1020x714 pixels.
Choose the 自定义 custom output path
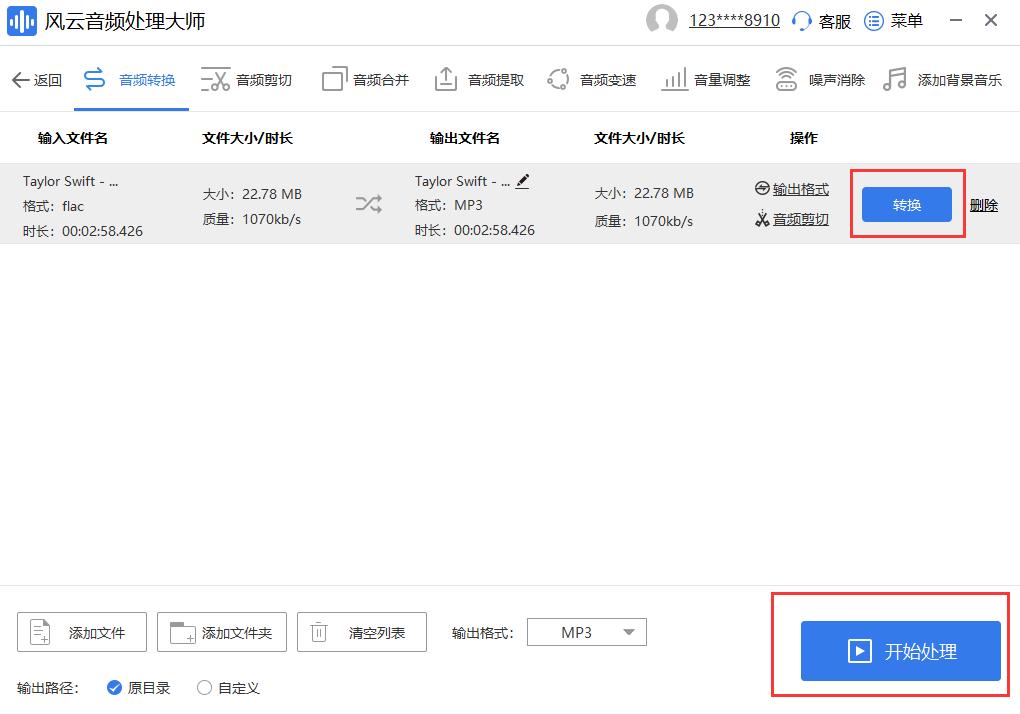(229, 688)
